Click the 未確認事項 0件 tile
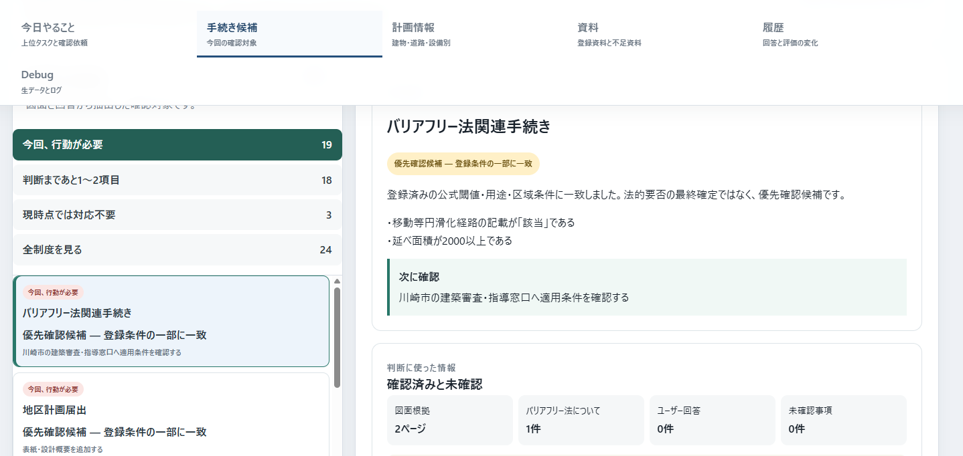Viewport: 963px width, 456px height. (x=844, y=420)
